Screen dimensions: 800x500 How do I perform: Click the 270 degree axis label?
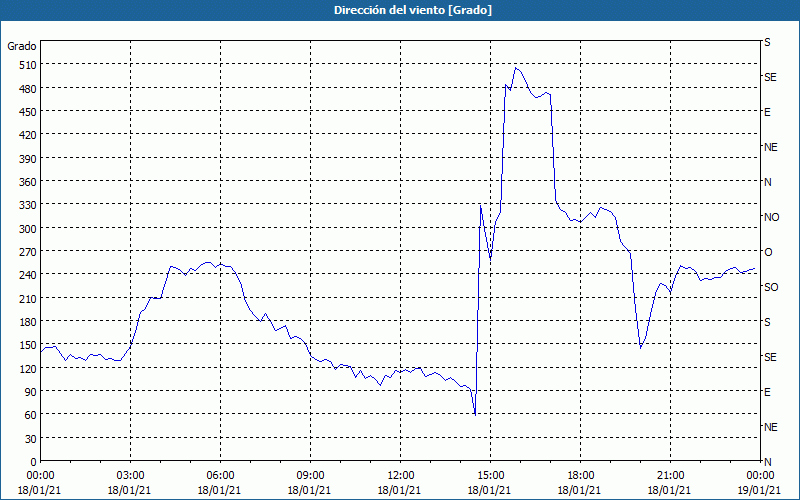[x=27, y=252]
